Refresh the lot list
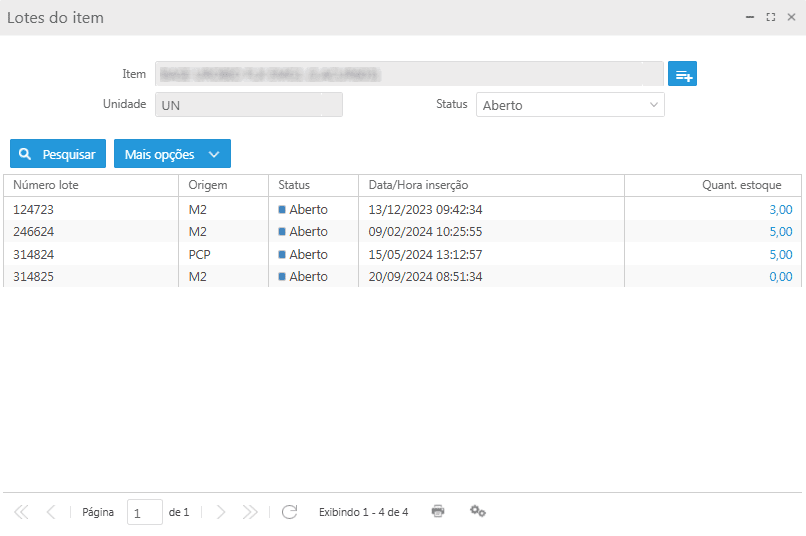806x536 pixels. pyautogui.click(x=290, y=512)
